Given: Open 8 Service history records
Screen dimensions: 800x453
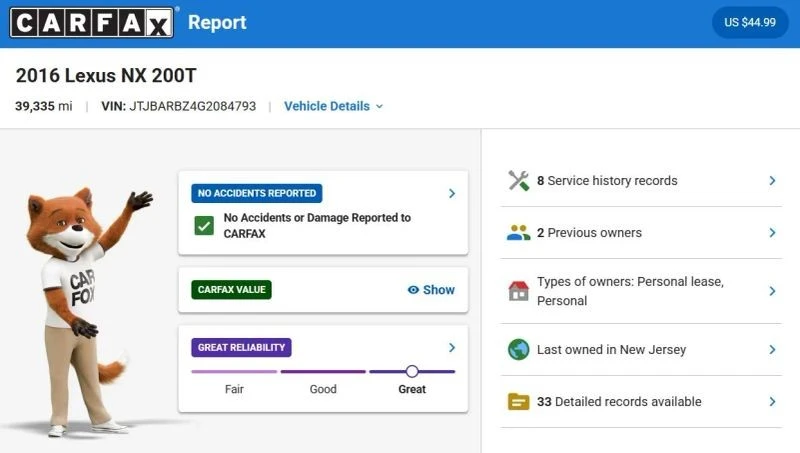Looking at the screenshot, I should tap(641, 181).
